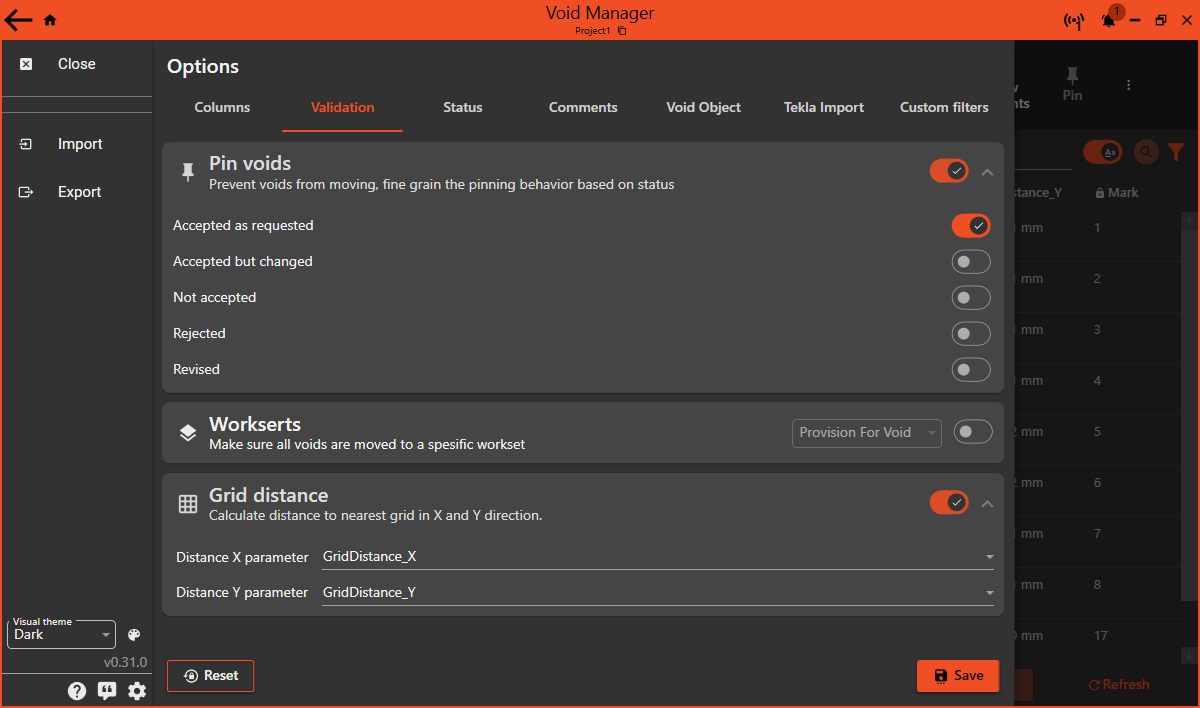This screenshot has width=1200, height=708.
Task: Open the notification bell with the badge
Action: pos(1108,19)
